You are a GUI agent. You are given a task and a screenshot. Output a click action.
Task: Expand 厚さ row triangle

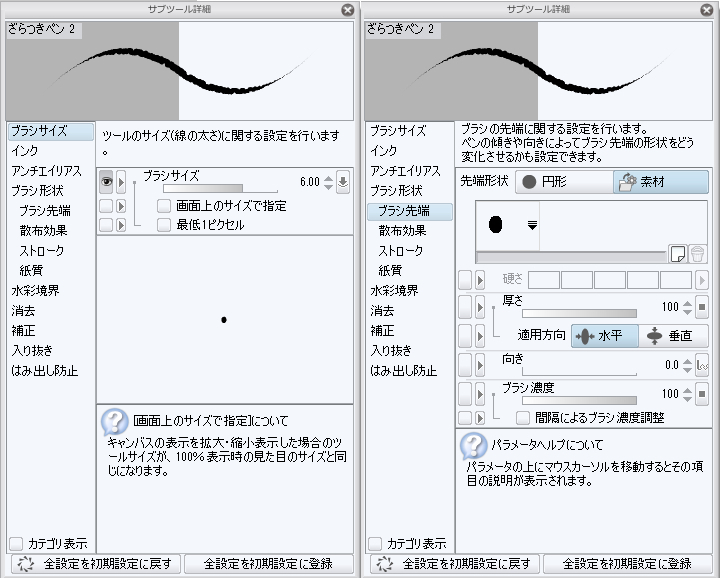[x=480, y=308]
